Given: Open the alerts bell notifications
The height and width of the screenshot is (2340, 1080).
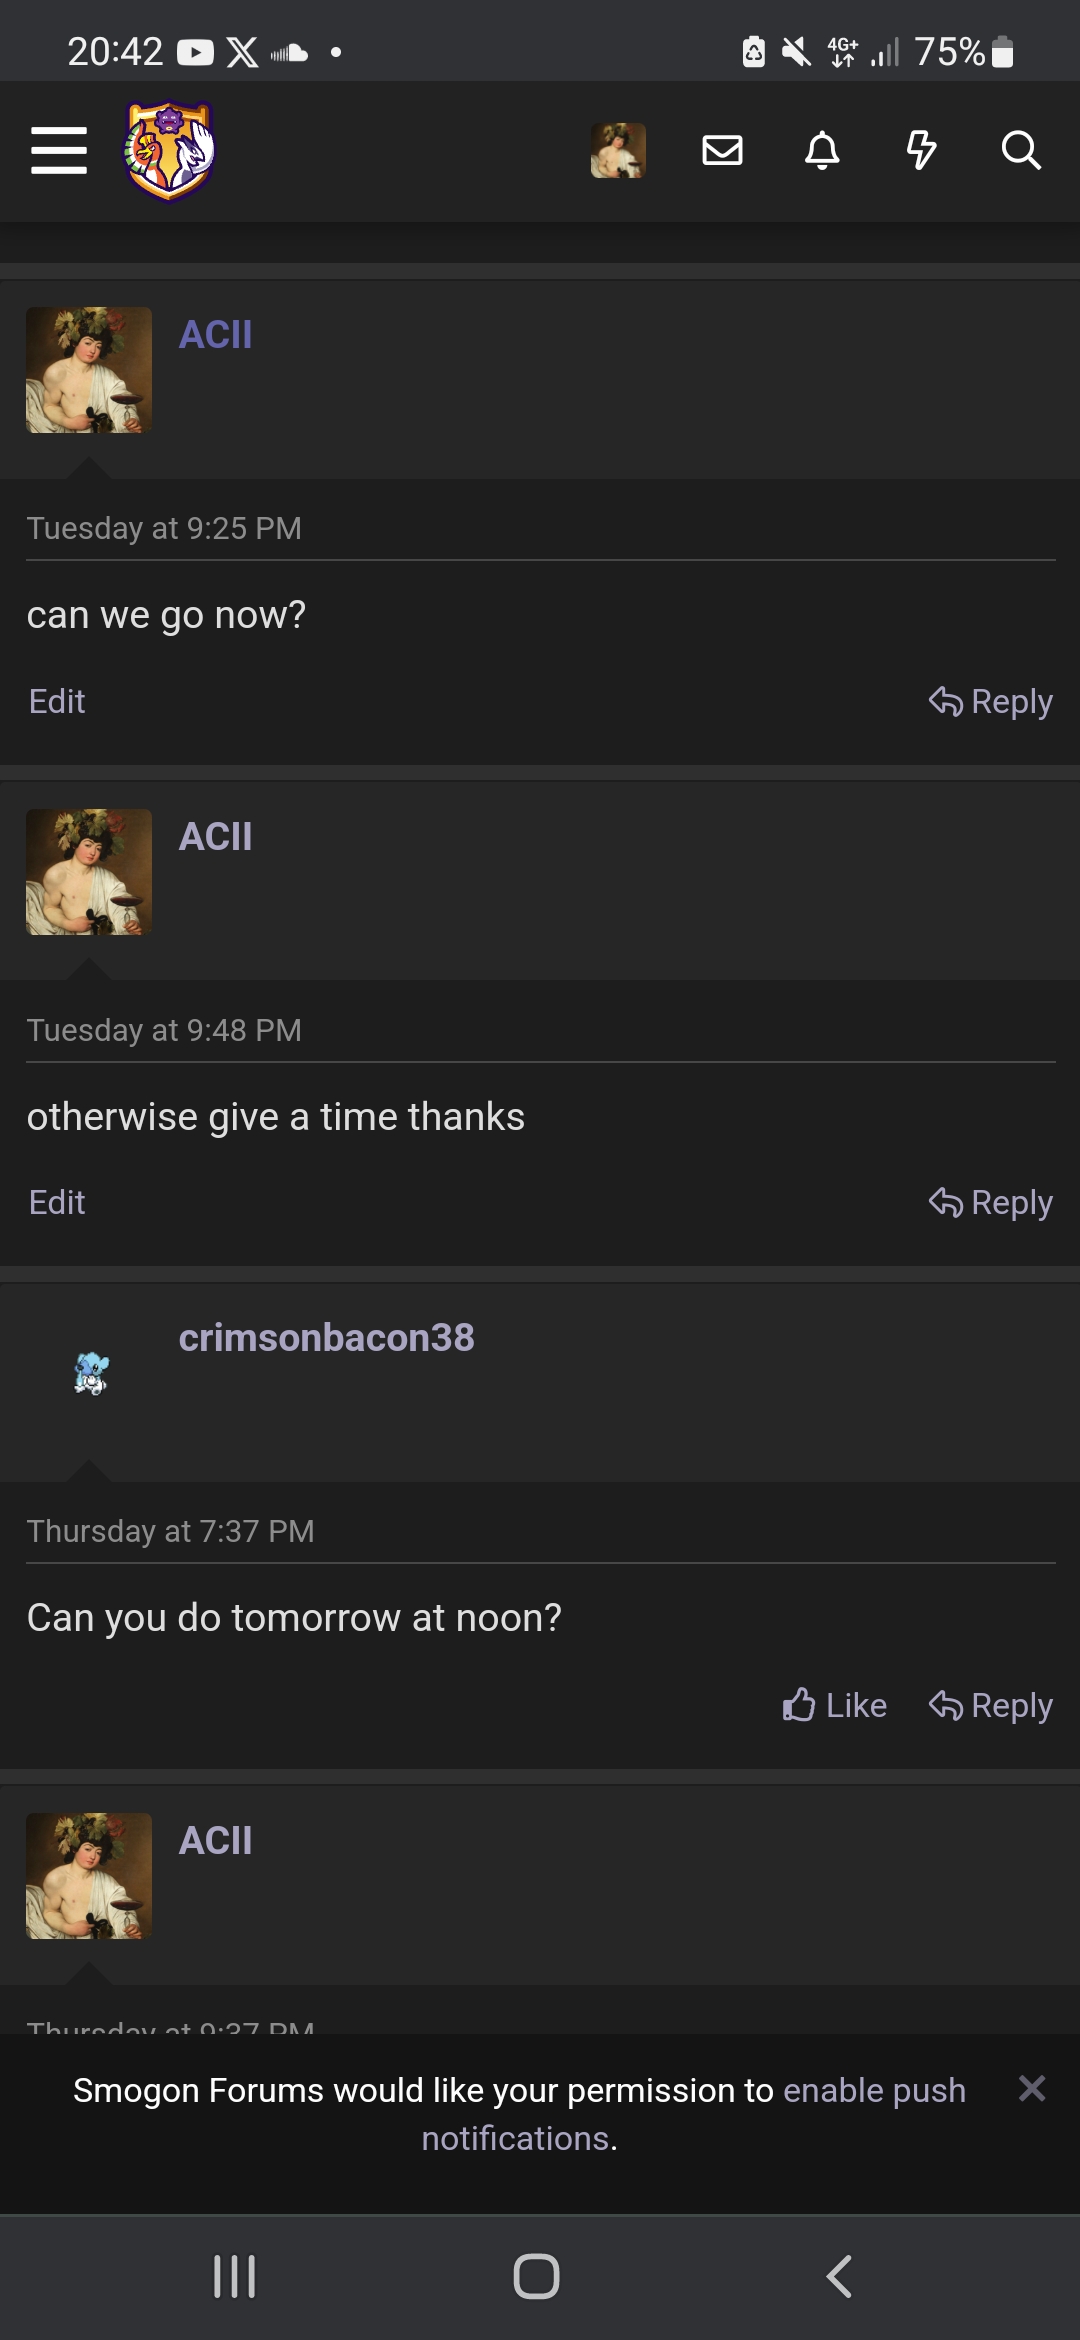Looking at the screenshot, I should tap(822, 150).
